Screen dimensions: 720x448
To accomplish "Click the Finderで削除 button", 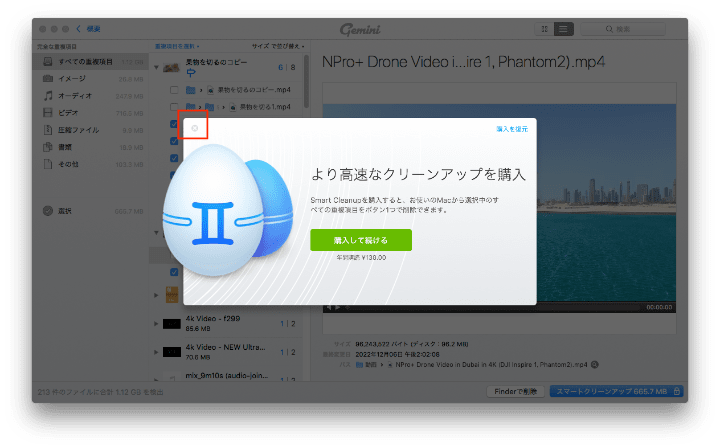I will [515, 392].
